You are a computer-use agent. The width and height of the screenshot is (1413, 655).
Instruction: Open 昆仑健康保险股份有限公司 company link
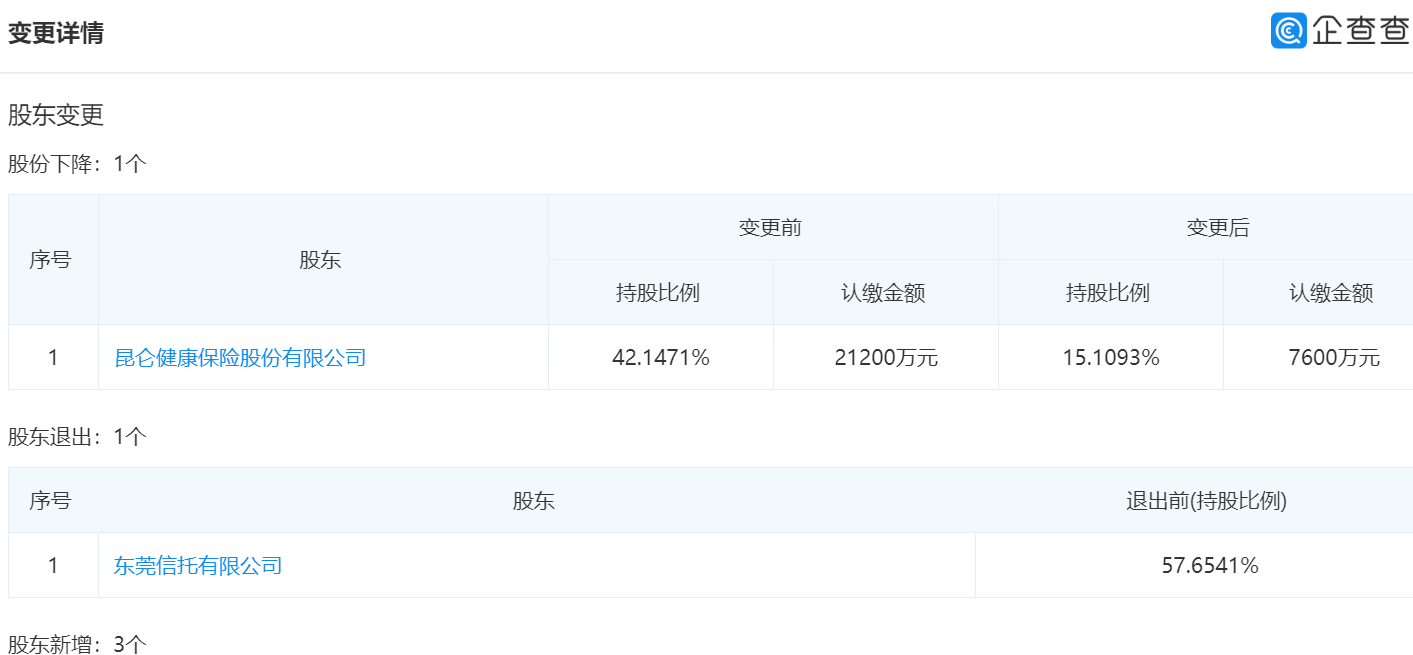[240, 357]
